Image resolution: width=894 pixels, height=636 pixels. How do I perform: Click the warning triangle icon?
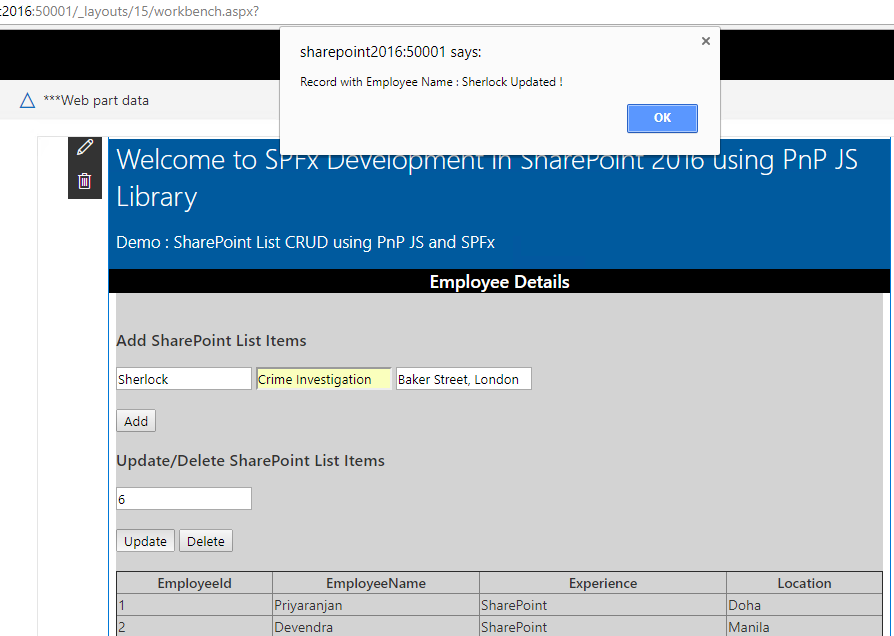coord(27,101)
